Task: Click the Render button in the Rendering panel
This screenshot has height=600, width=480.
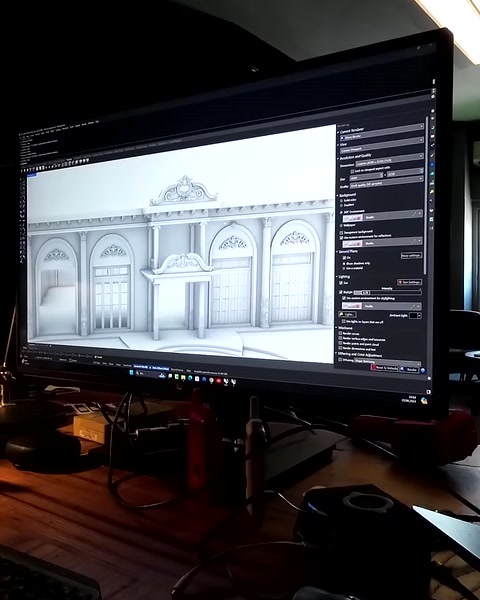Action: [x=409, y=370]
